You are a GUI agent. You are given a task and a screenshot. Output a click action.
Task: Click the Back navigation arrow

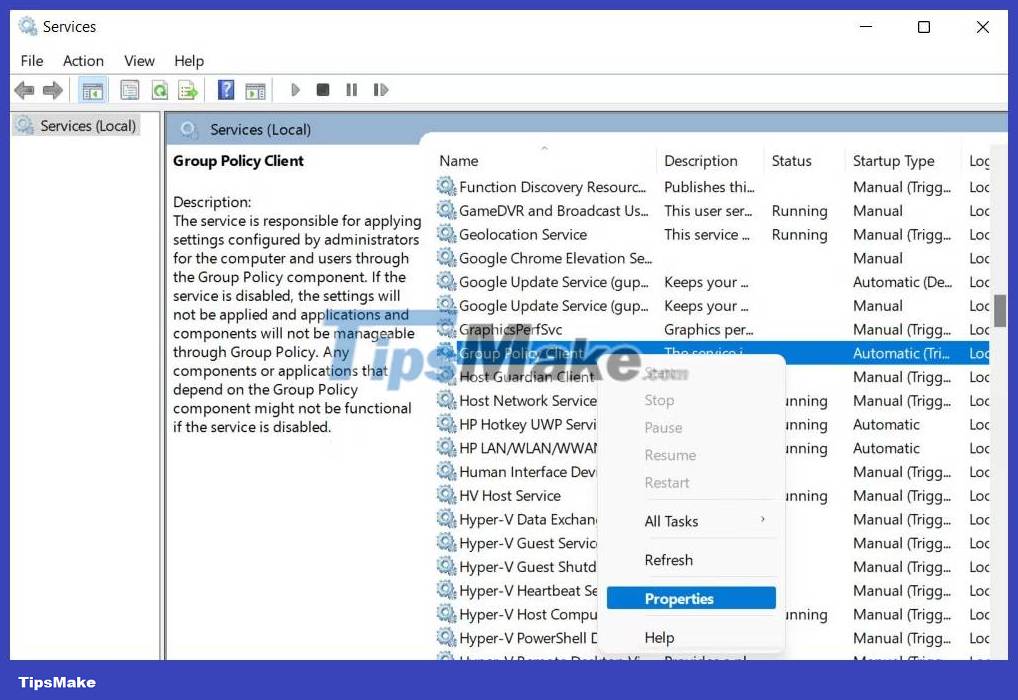click(x=23, y=89)
